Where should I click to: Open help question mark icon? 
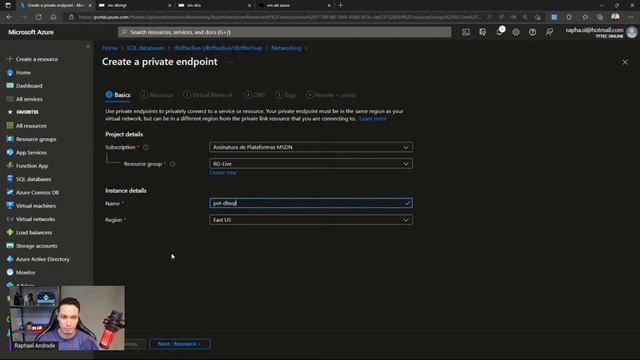coord(533,32)
